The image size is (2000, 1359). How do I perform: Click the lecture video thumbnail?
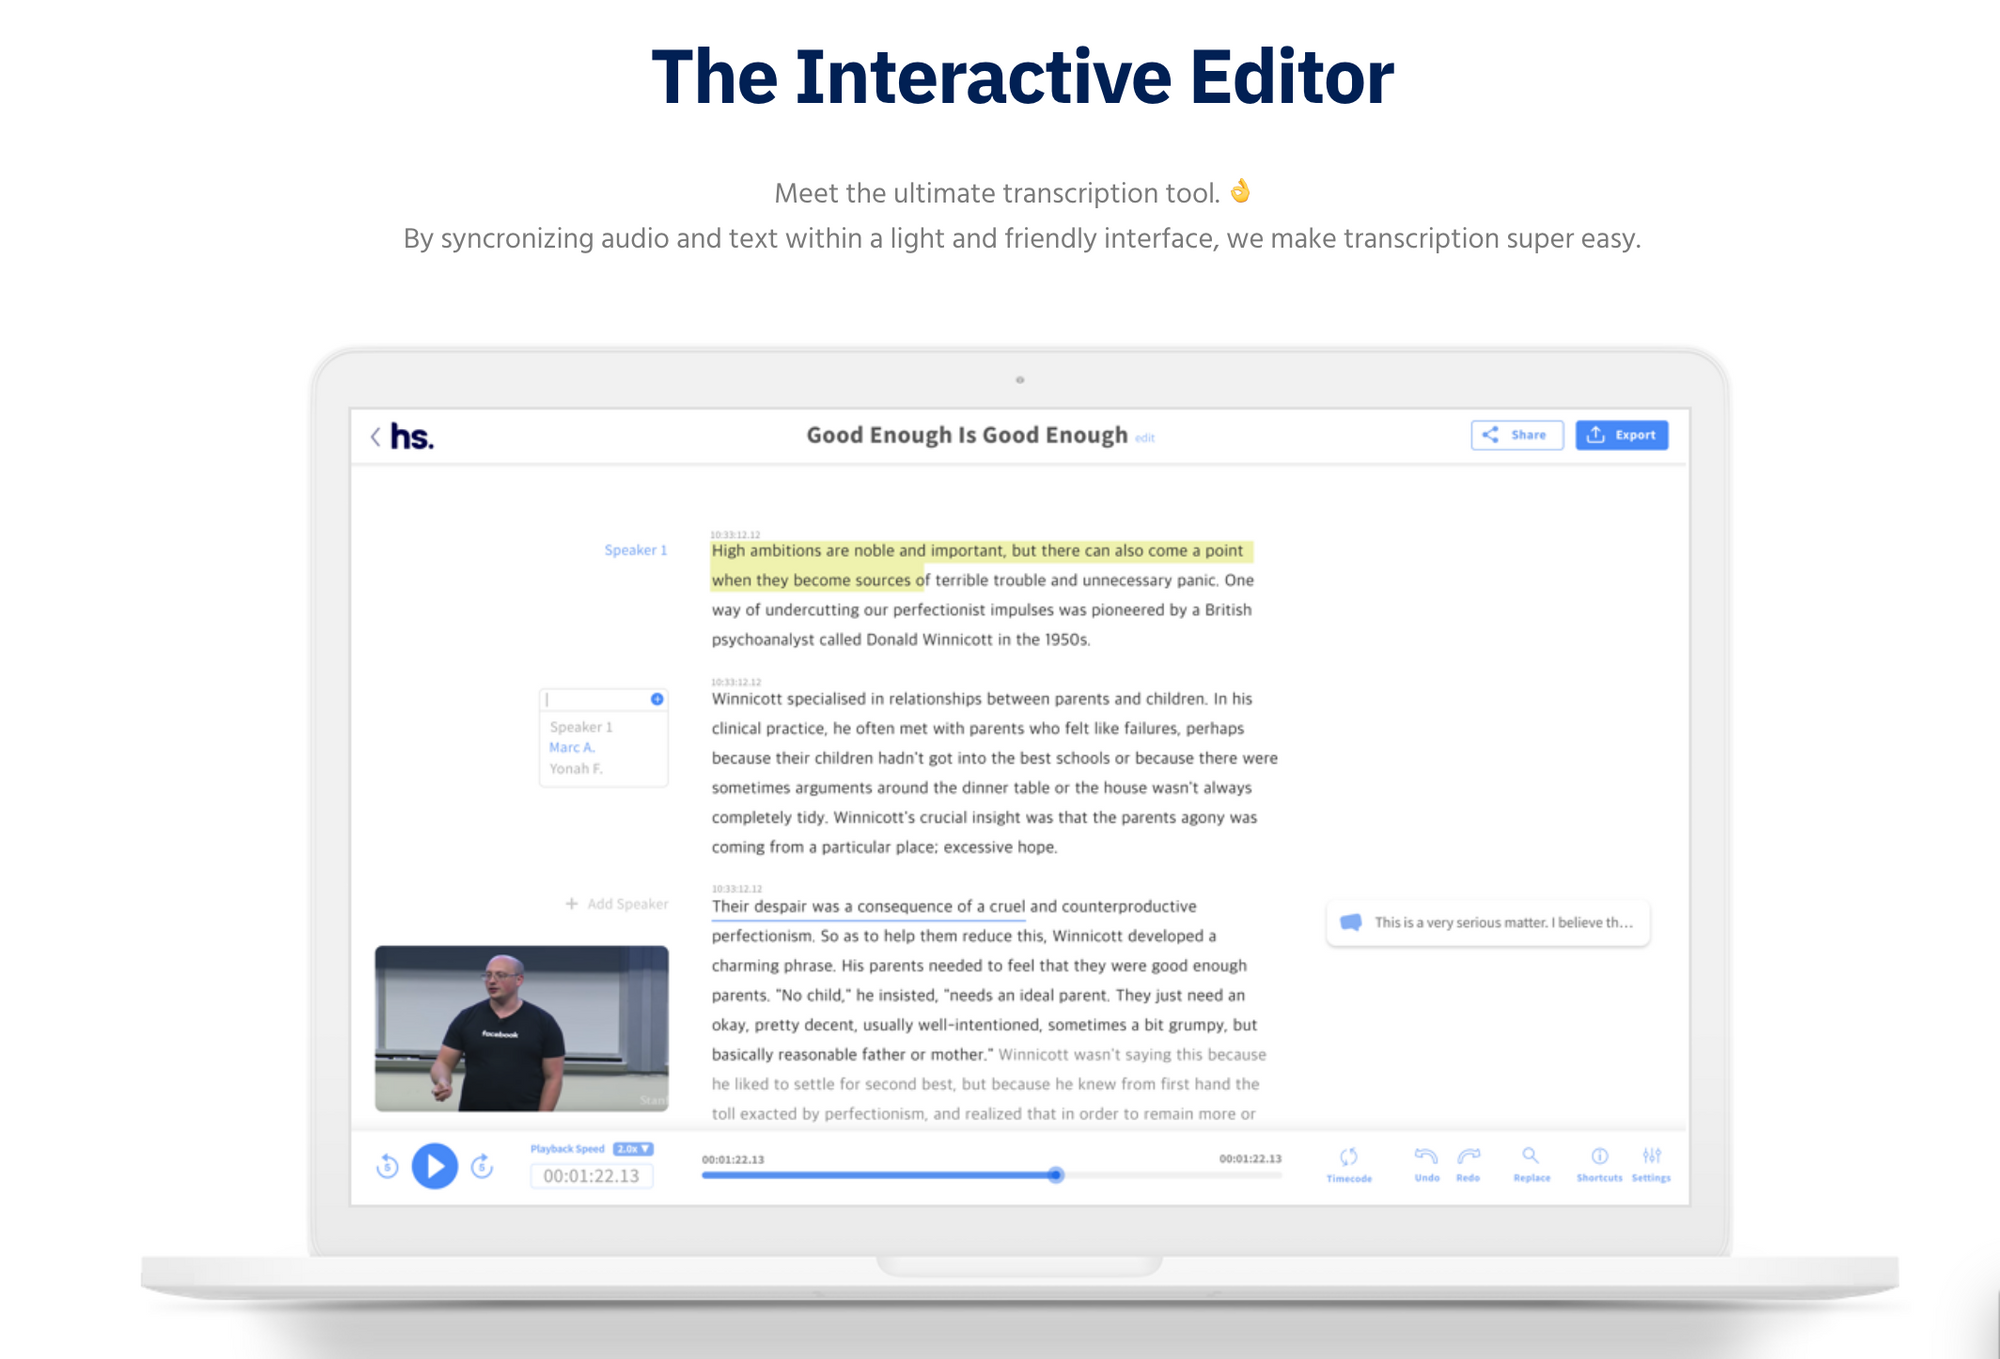521,1028
